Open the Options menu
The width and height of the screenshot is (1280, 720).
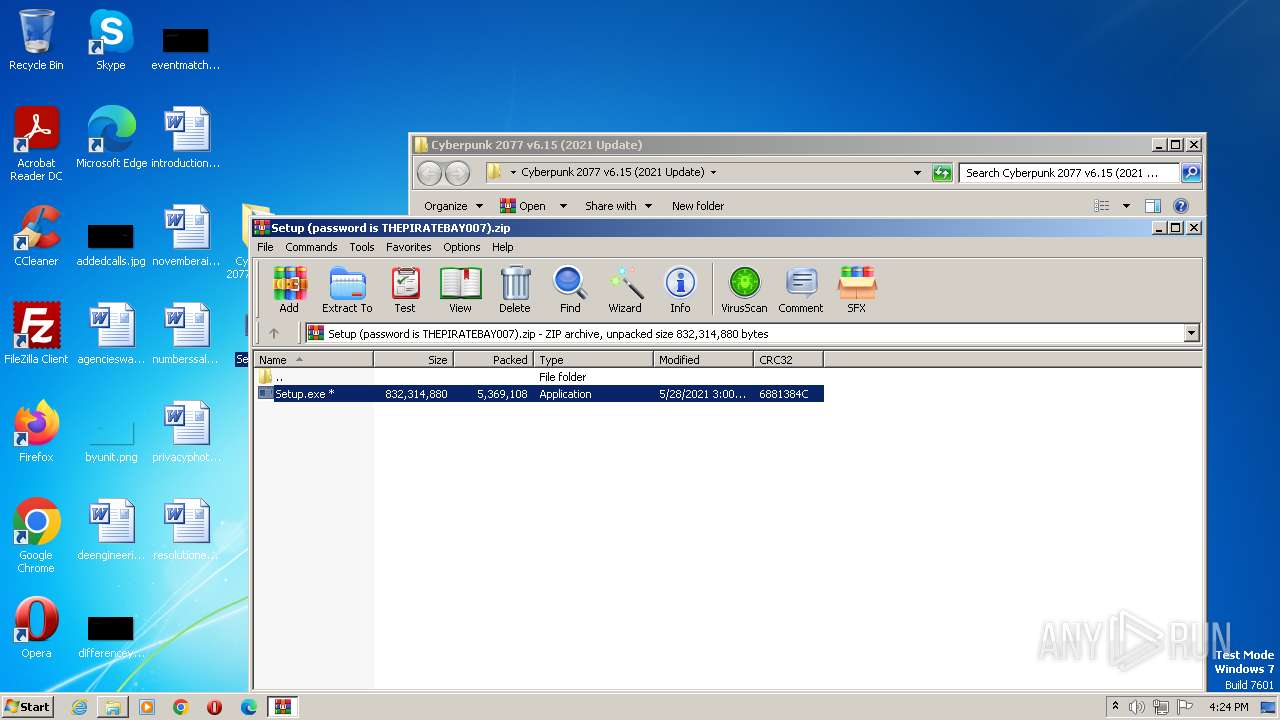coord(462,247)
